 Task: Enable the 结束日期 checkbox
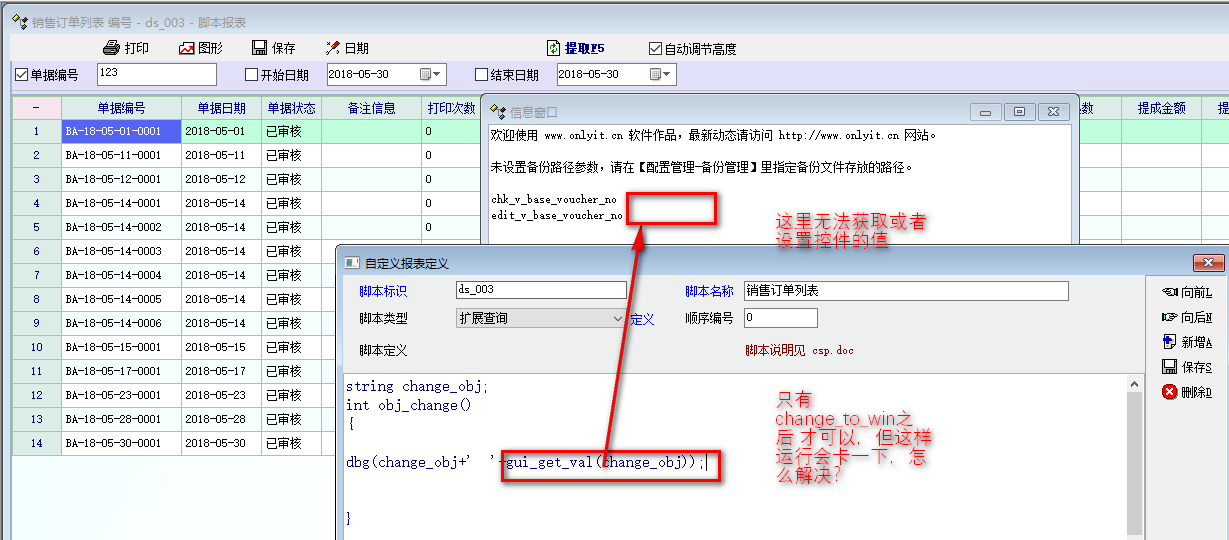pos(482,75)
